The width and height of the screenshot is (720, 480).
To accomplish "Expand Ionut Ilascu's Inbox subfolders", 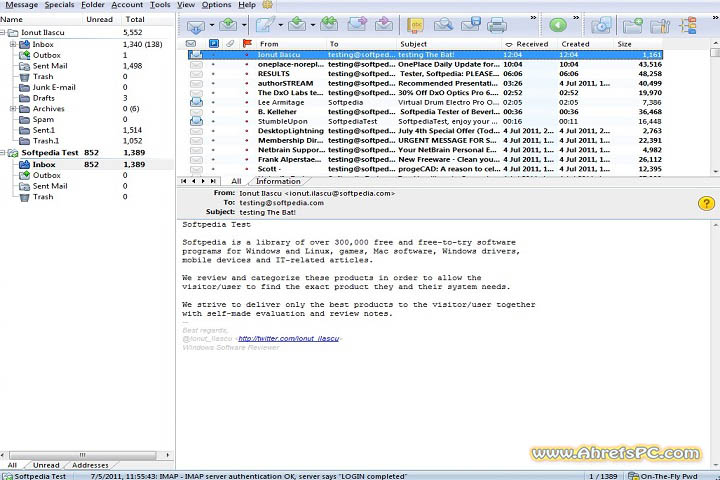I will coord(13,45).
